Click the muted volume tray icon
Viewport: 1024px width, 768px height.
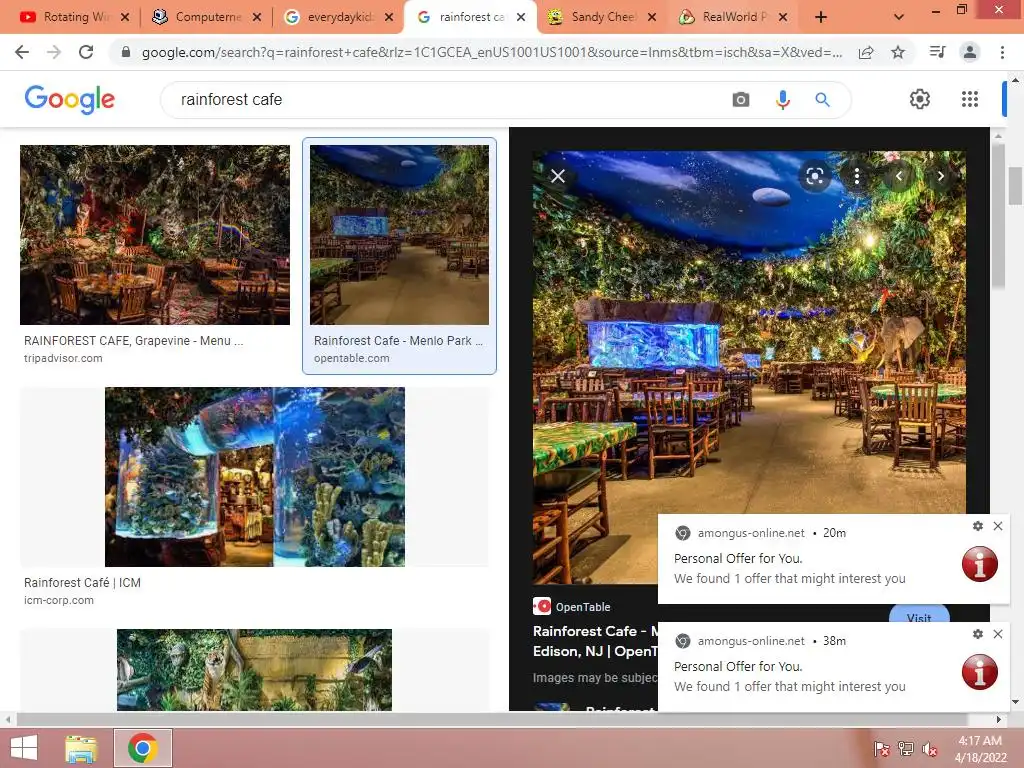coord(929,749)
